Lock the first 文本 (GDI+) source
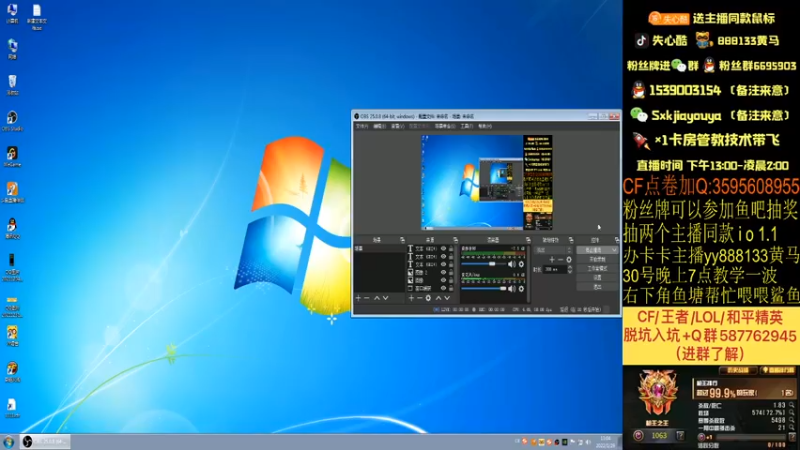 pos(451,248)
